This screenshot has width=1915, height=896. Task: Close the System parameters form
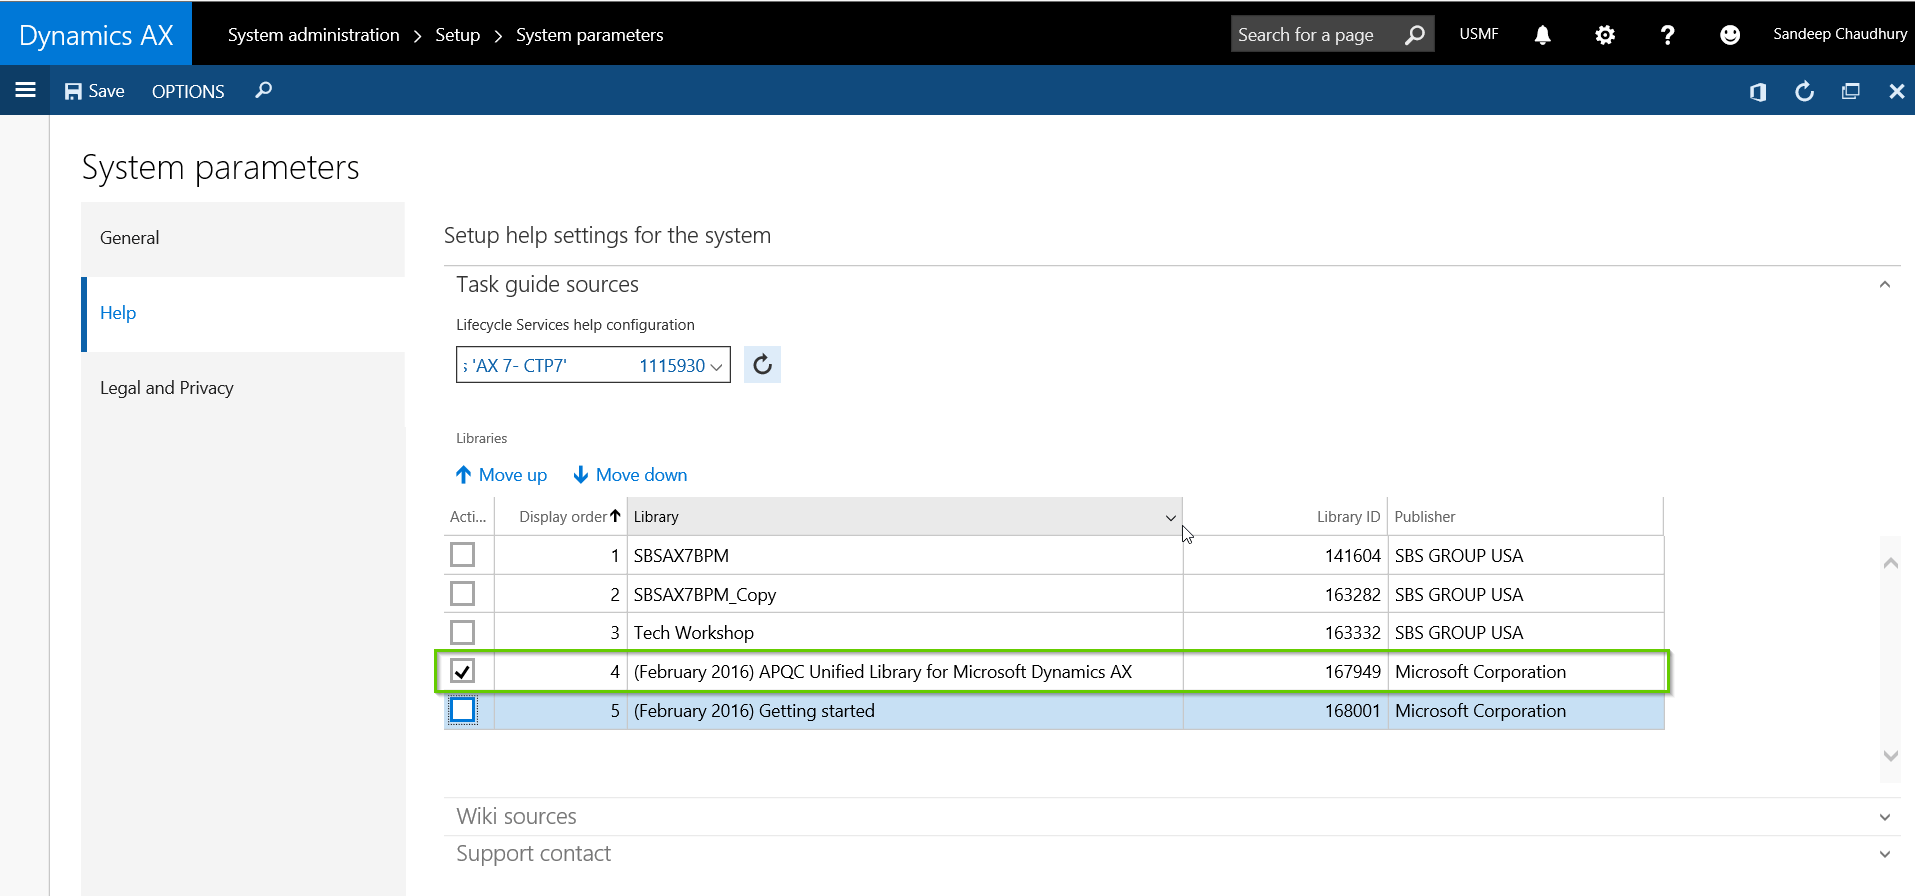click(x=1896, y=91)
